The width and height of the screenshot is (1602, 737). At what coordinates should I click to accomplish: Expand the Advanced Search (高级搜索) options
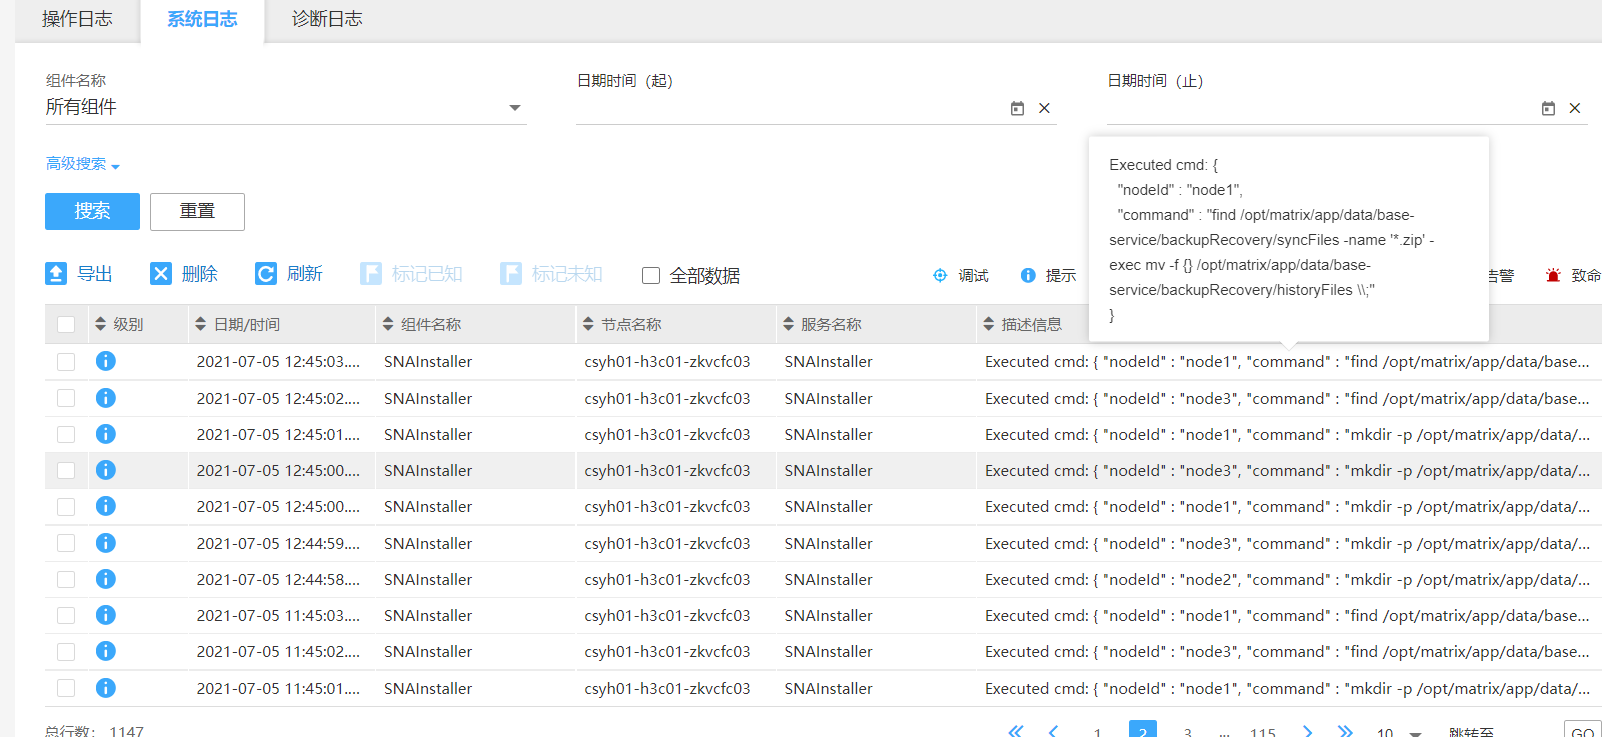[82, 164]
